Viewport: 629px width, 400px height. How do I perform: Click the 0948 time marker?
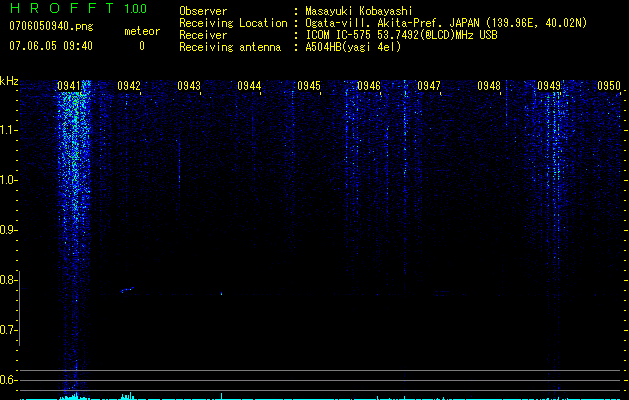click(x=489, y=86)
